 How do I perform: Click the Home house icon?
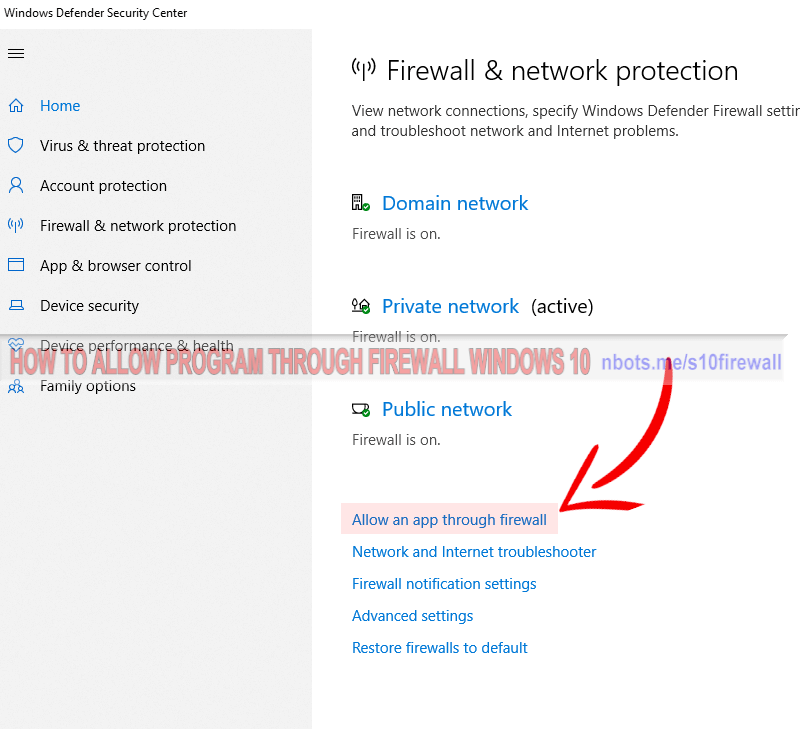[16, 106]
